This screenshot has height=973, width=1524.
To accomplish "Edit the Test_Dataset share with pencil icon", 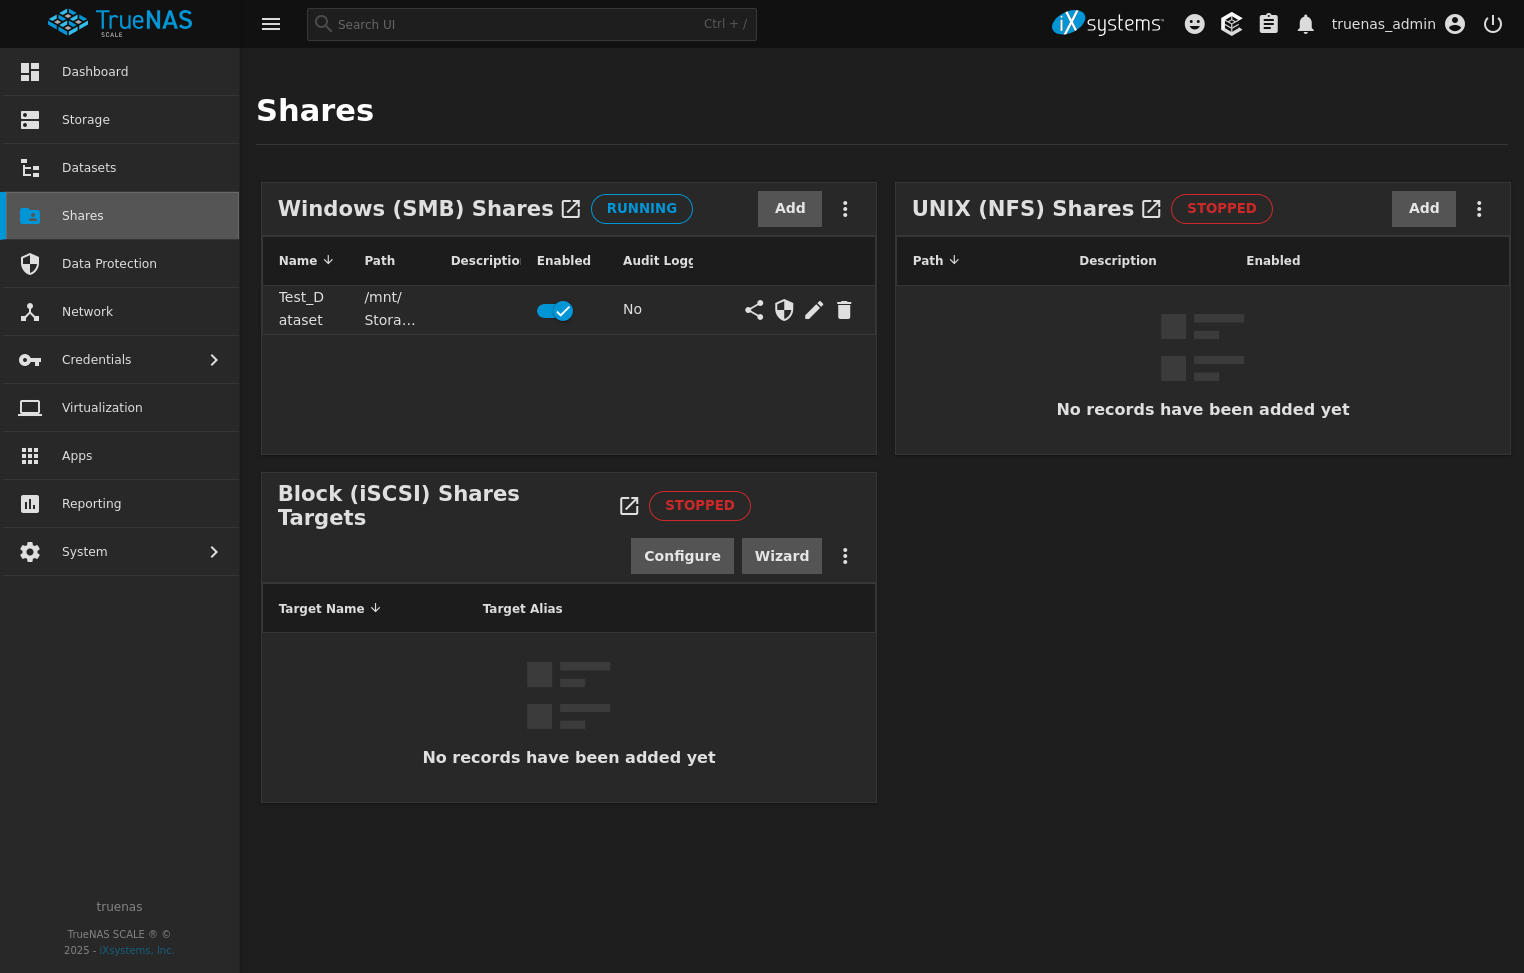I will point(814,310).
